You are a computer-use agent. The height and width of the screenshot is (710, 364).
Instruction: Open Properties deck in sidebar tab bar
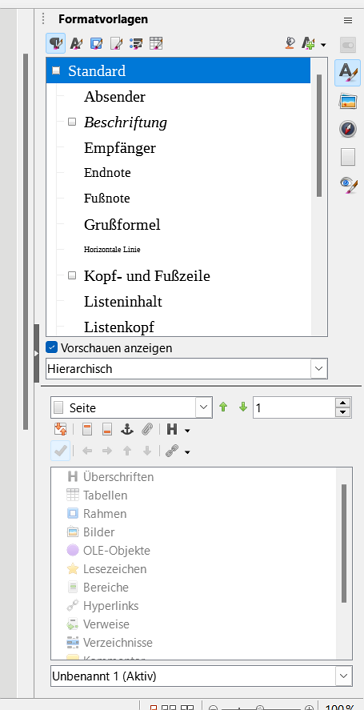click(x=348, y=45)
